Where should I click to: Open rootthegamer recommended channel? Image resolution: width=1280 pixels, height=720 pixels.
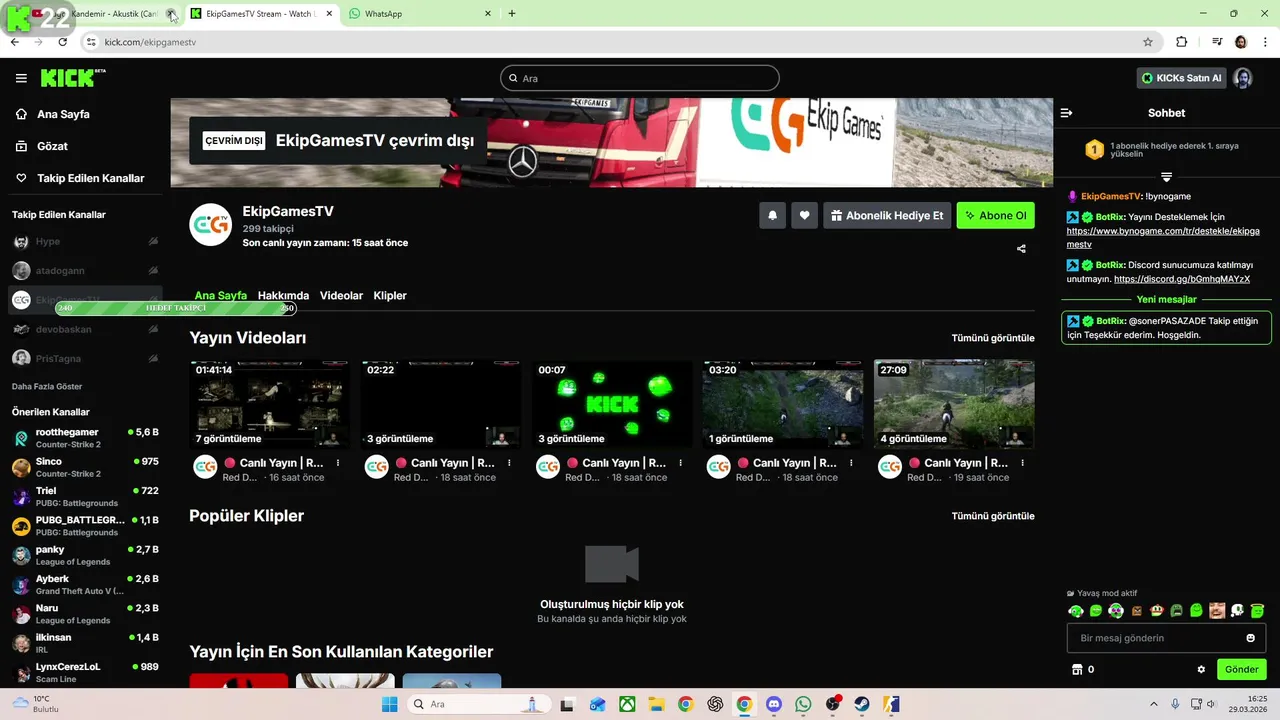[85, 438]
